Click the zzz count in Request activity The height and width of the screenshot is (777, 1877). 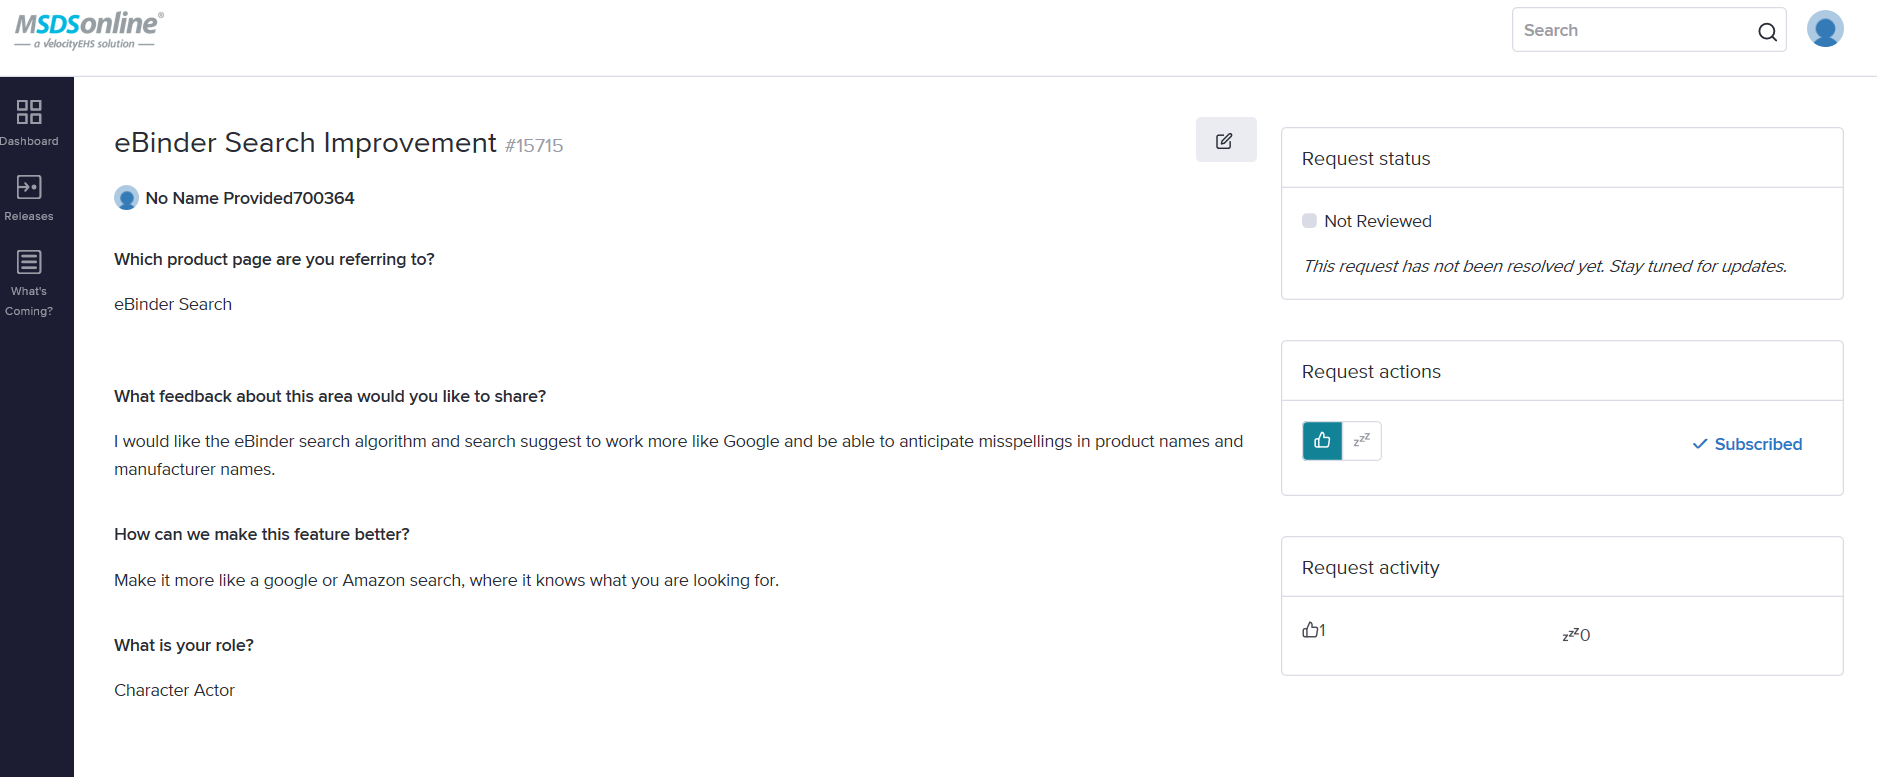click(1576, 634)
